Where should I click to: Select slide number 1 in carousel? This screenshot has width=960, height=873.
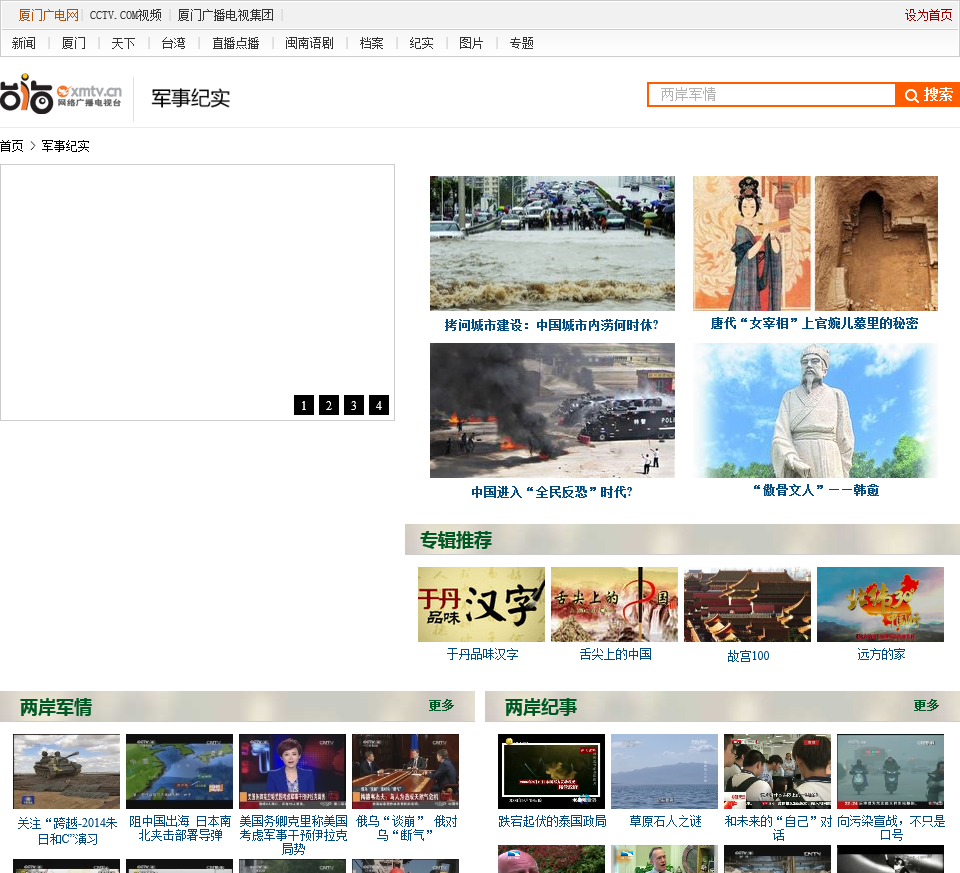(x=304, y=405)
